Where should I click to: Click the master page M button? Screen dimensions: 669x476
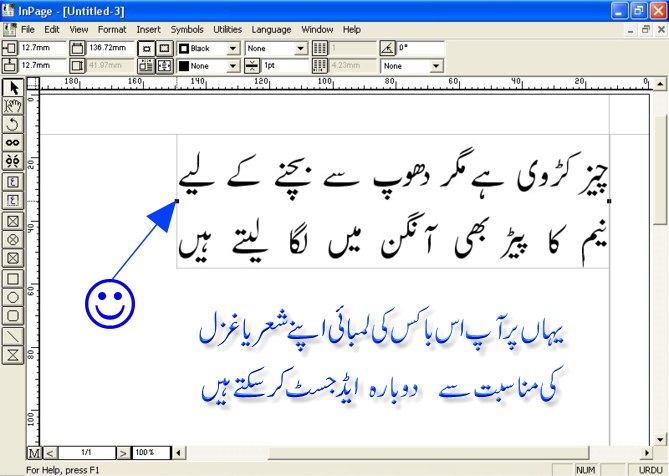34,454
